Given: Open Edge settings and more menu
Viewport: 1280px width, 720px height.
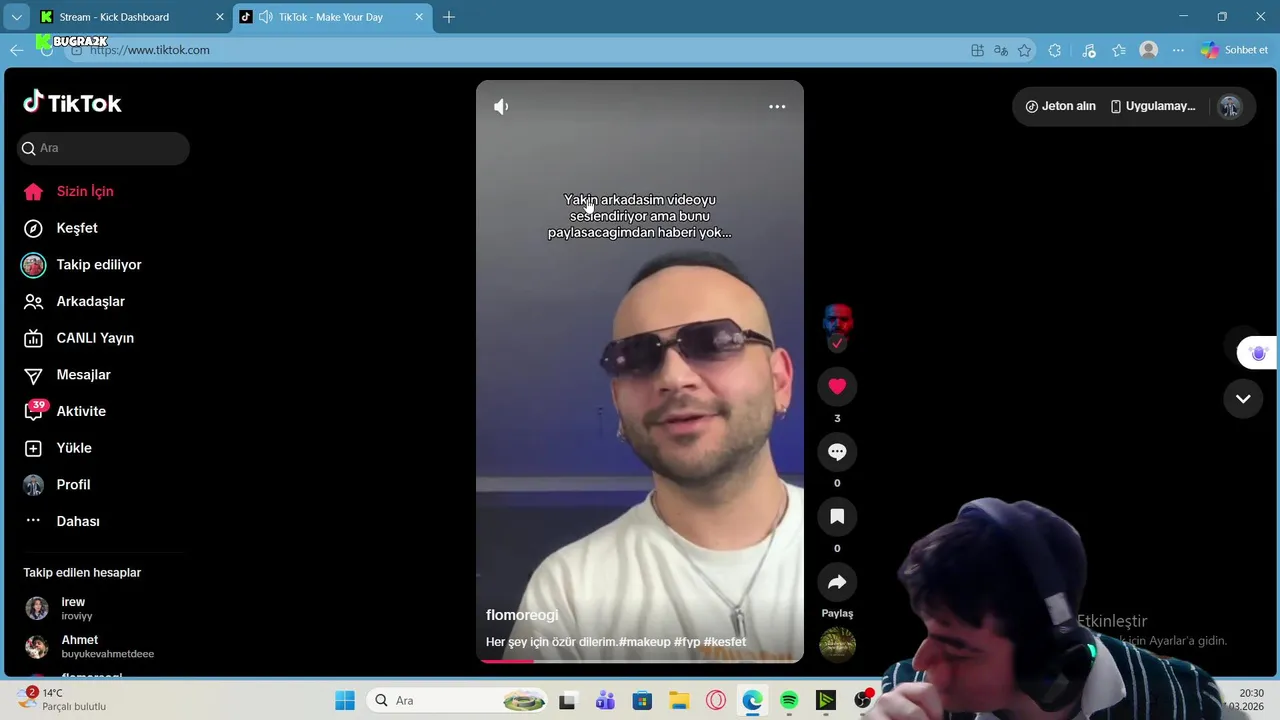Looking at the screenshot, I should [x=1178, y=50].
